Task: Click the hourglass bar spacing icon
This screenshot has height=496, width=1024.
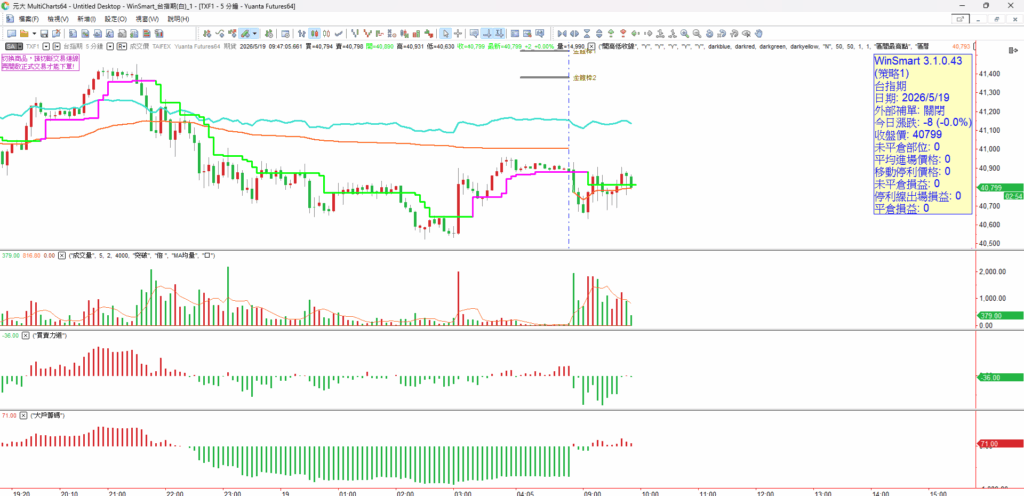Action: 587,33
